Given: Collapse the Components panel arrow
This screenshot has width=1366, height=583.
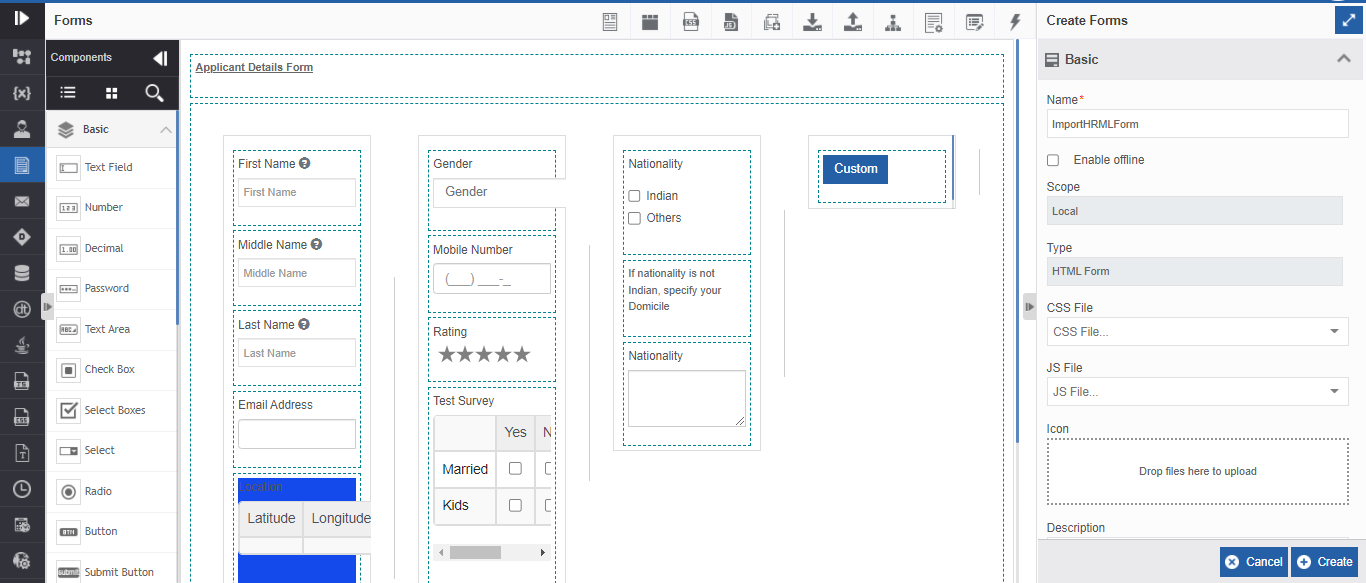Looking at the screenshot, I should pyautogui.click(x=160, y=58).
